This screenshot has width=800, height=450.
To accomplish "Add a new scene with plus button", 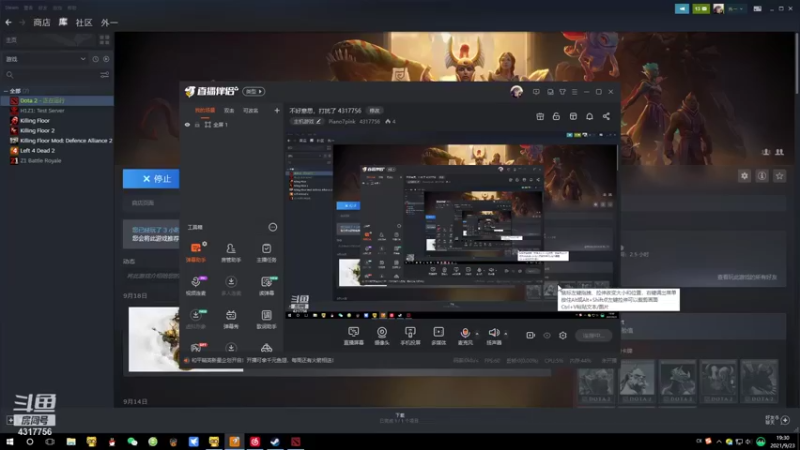I will click(277, 111).
